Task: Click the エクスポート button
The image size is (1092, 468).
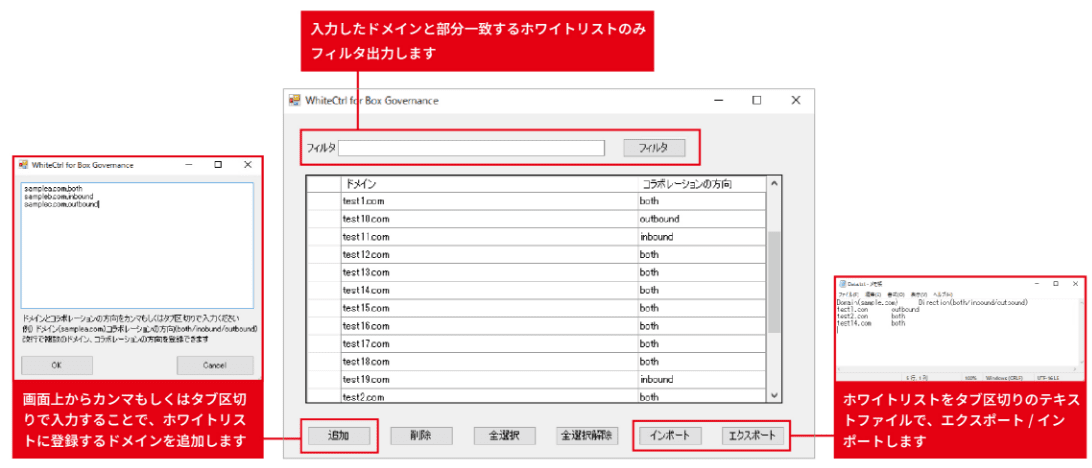Action: click(x=753, y=436)
